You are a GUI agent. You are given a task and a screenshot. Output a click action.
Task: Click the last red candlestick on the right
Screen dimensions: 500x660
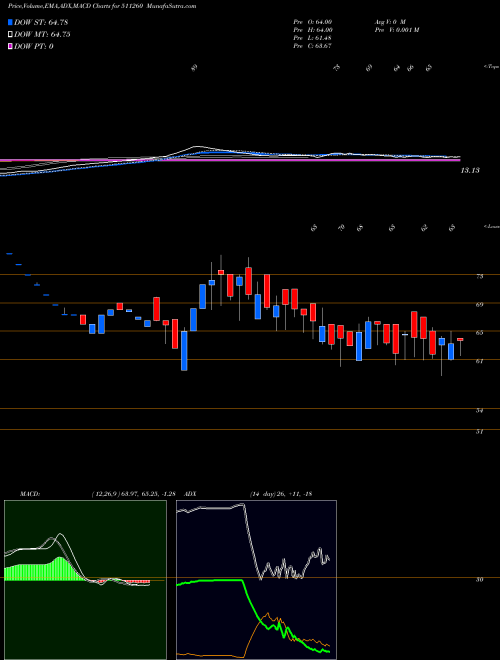point(460,339)
